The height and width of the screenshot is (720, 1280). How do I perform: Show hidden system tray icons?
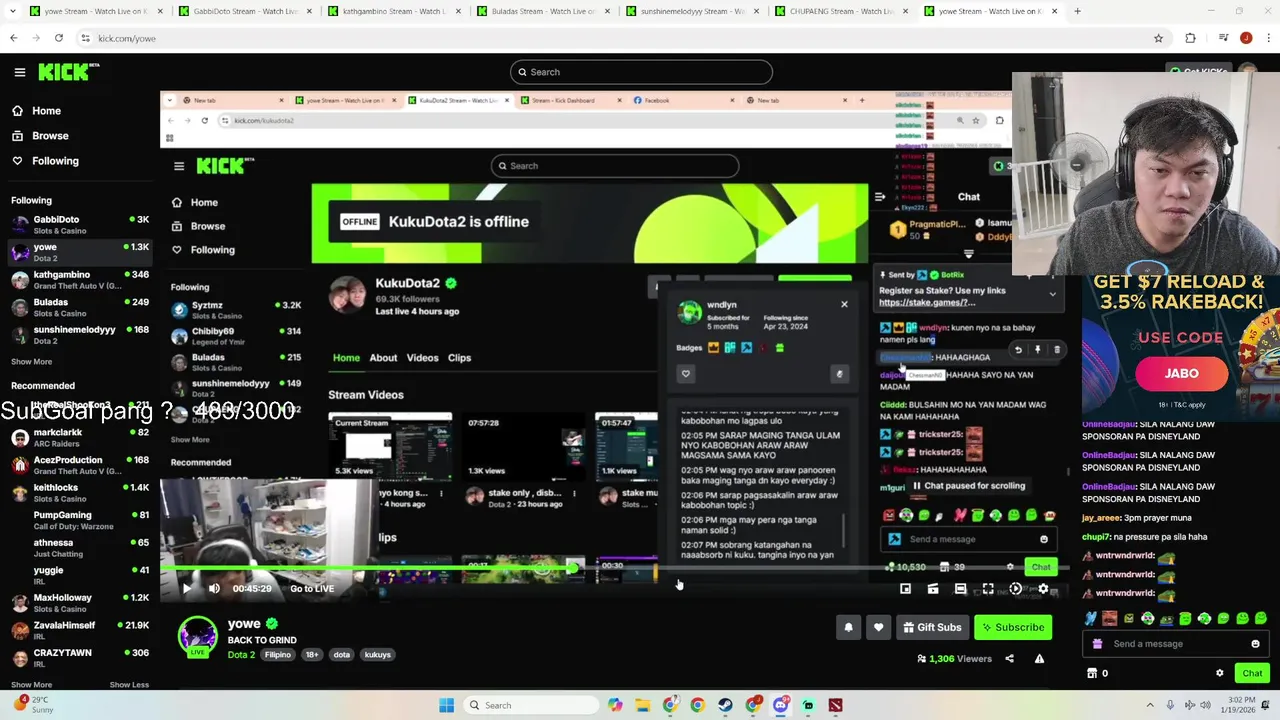[1150, 705]
